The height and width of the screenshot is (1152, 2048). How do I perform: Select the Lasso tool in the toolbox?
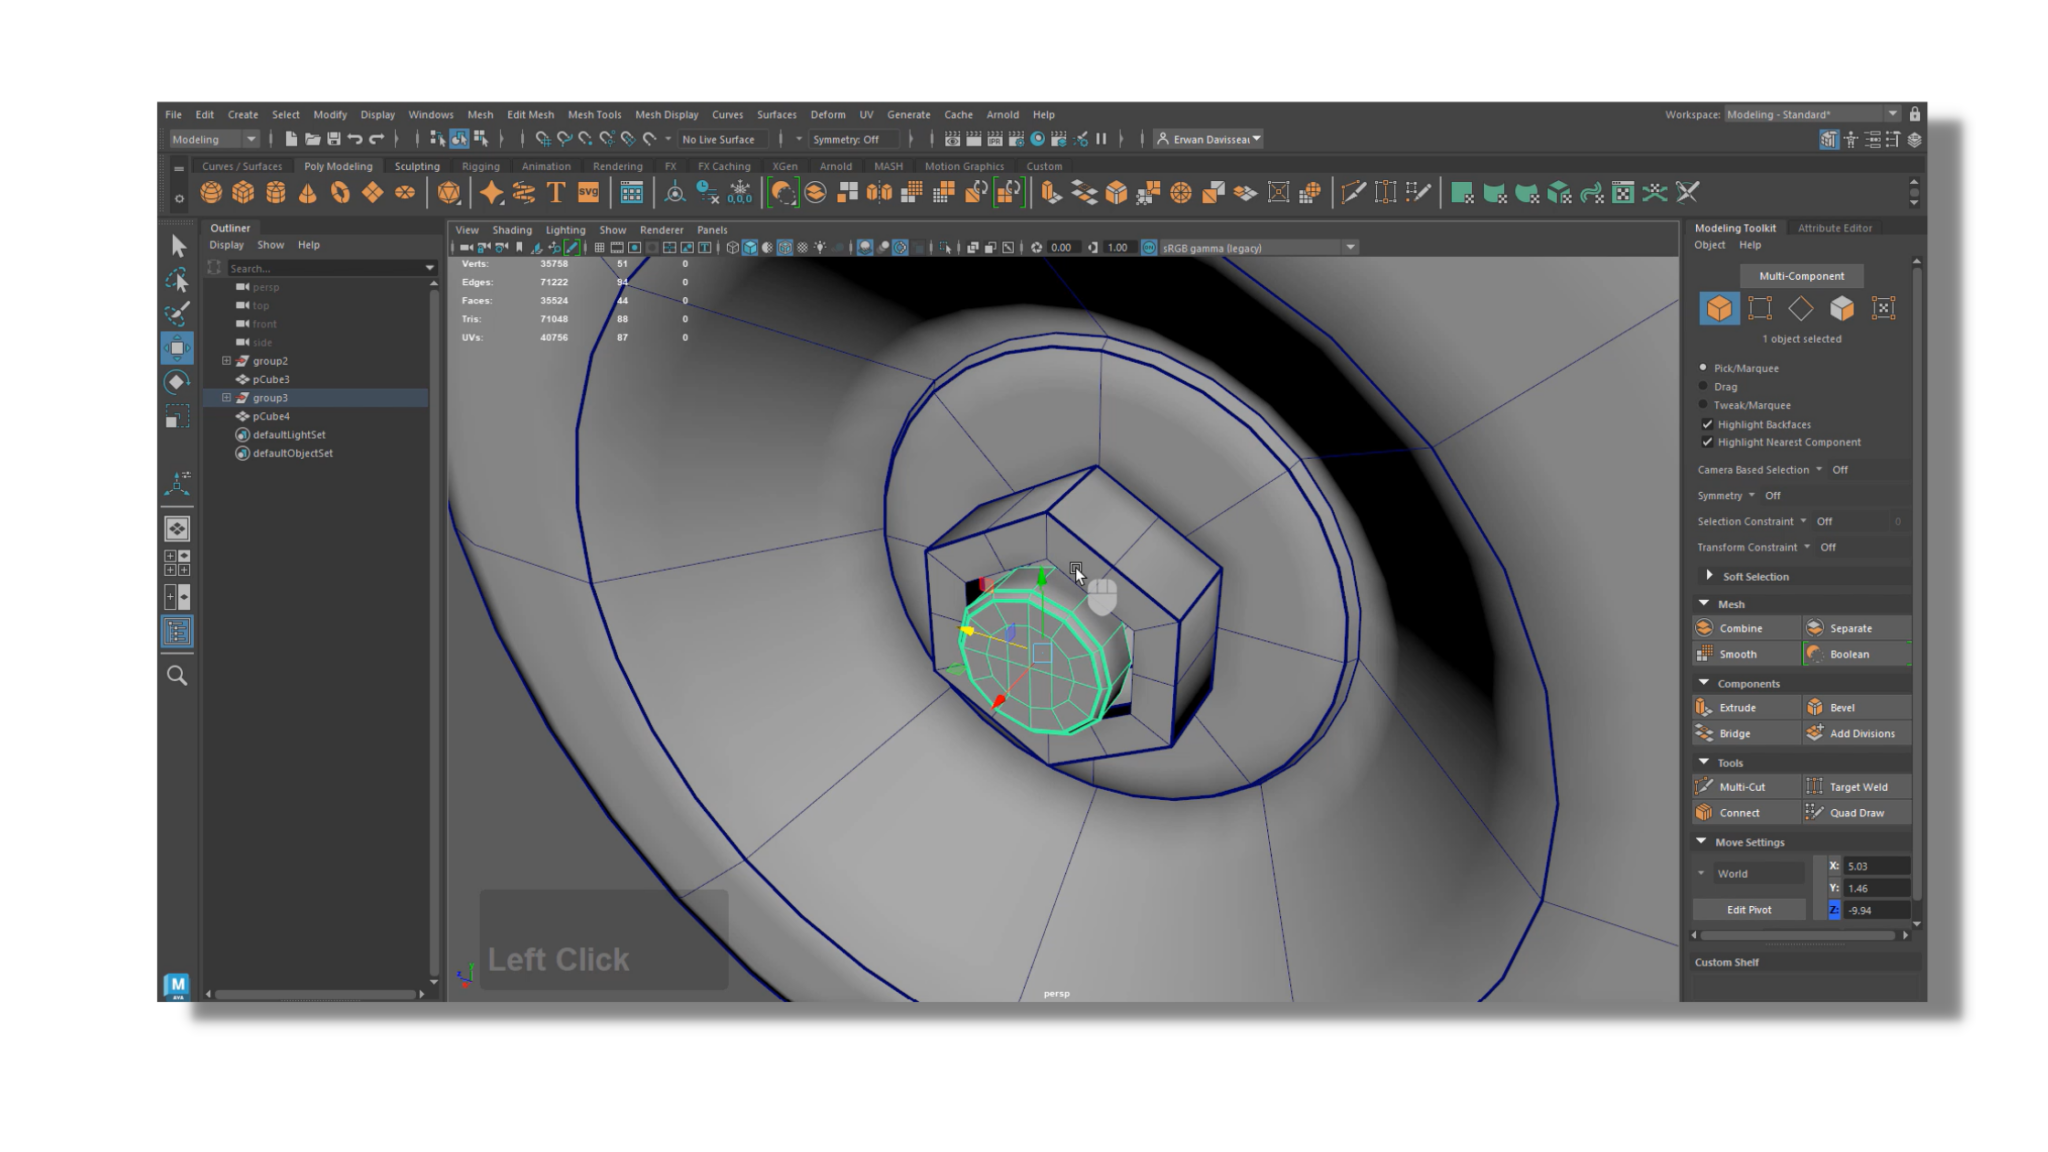coord(177,280)
